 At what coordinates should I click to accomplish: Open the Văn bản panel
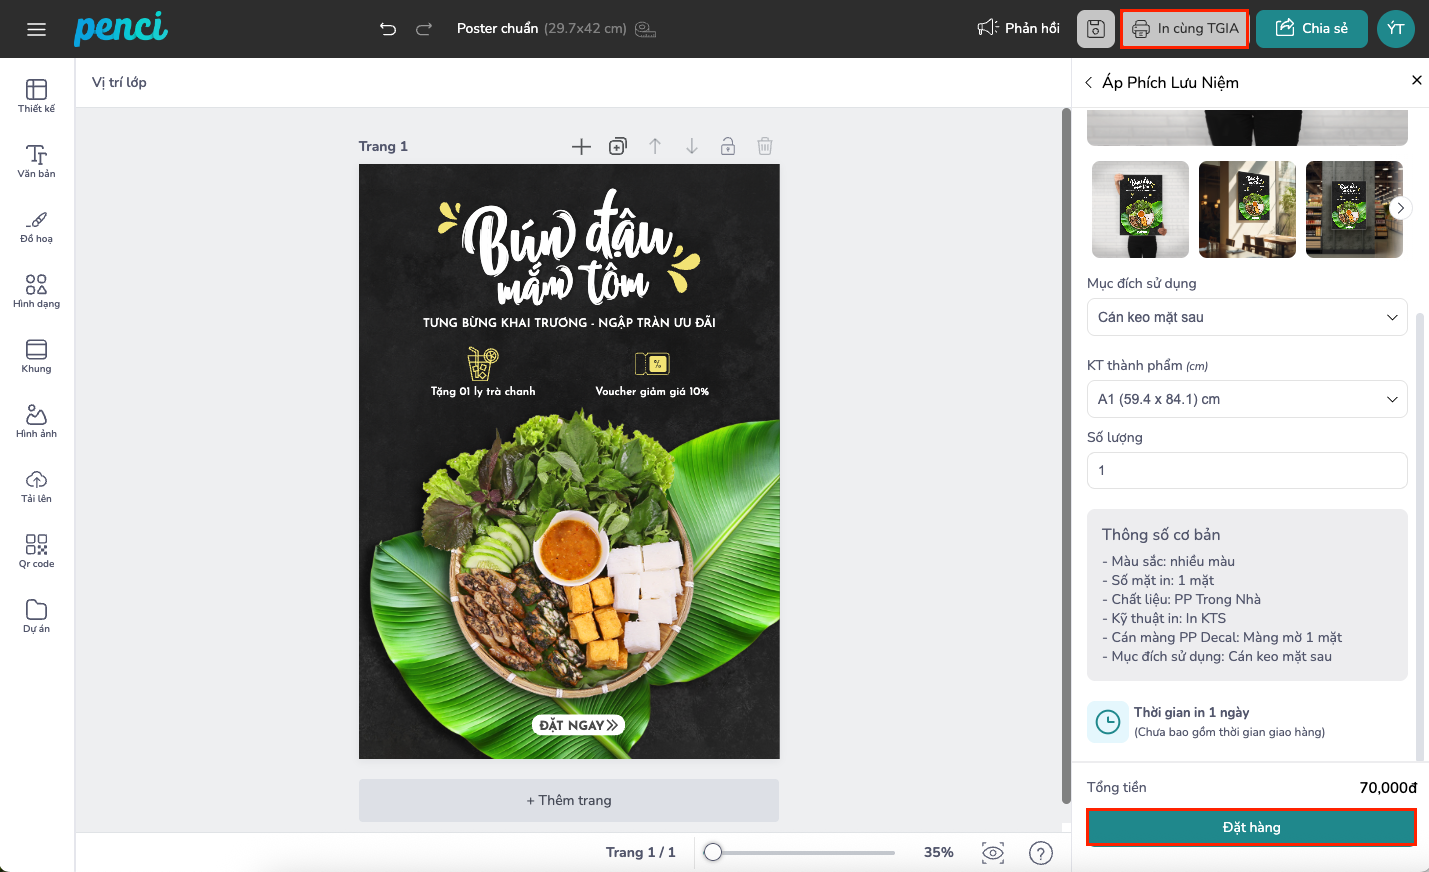[x=37, y=160]
